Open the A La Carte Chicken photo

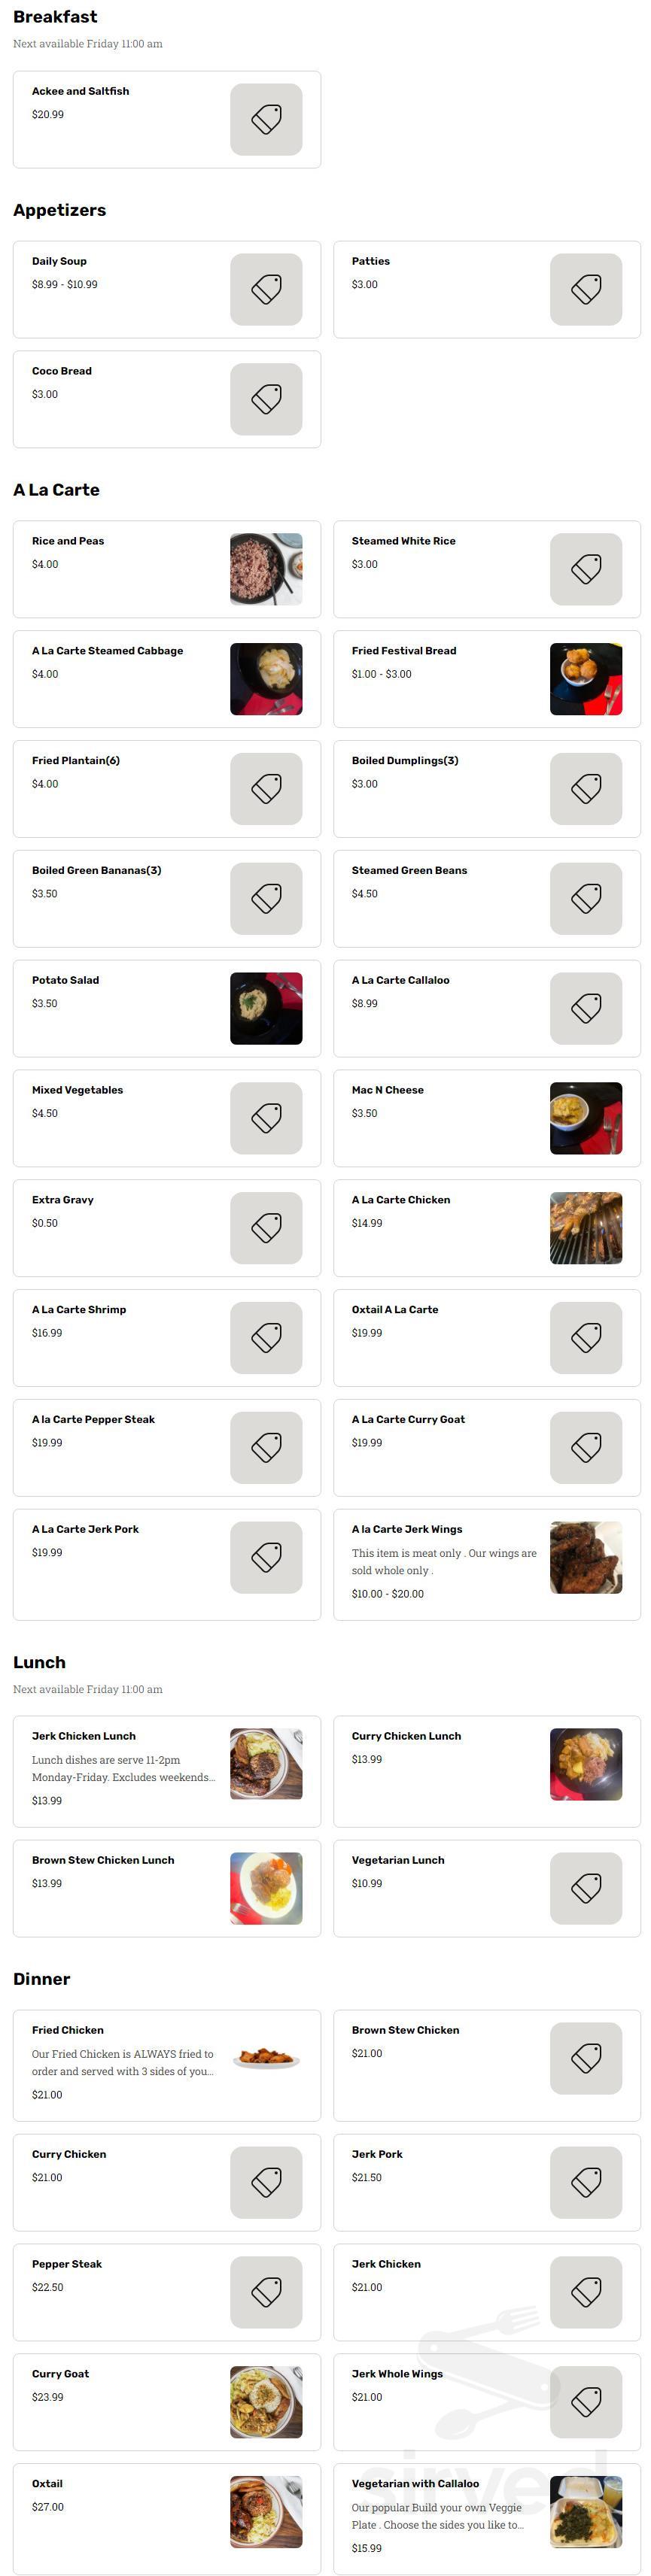586,1228
